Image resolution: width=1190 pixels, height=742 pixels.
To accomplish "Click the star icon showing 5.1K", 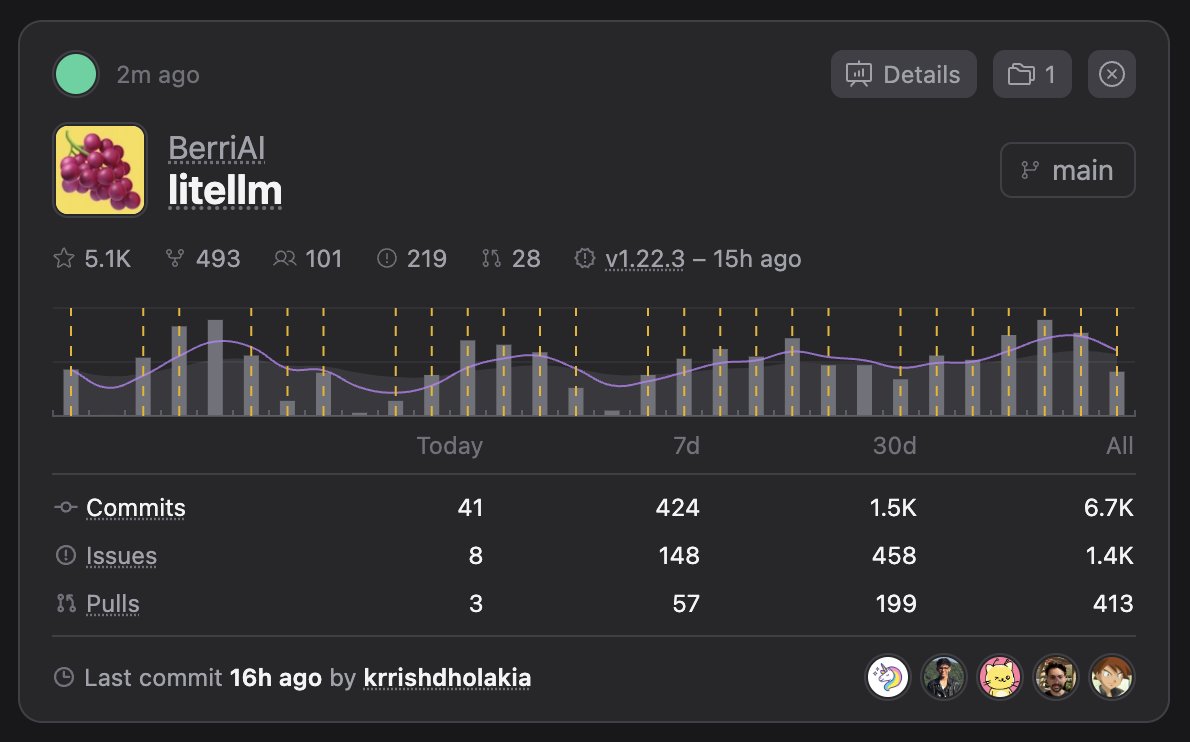I will coord(64,259).
